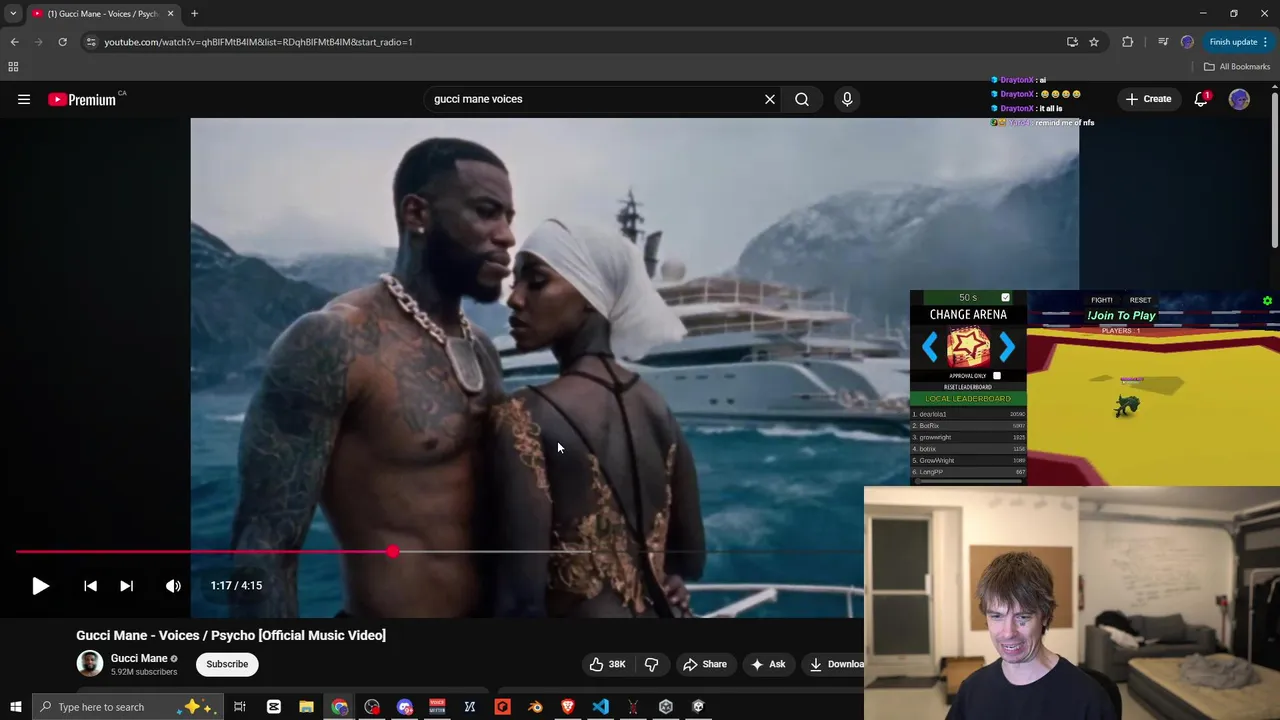Download the video

pos(837,664)
